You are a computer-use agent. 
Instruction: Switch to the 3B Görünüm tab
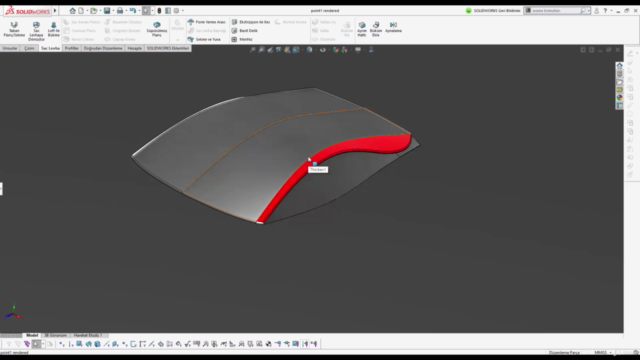[56, 335]
